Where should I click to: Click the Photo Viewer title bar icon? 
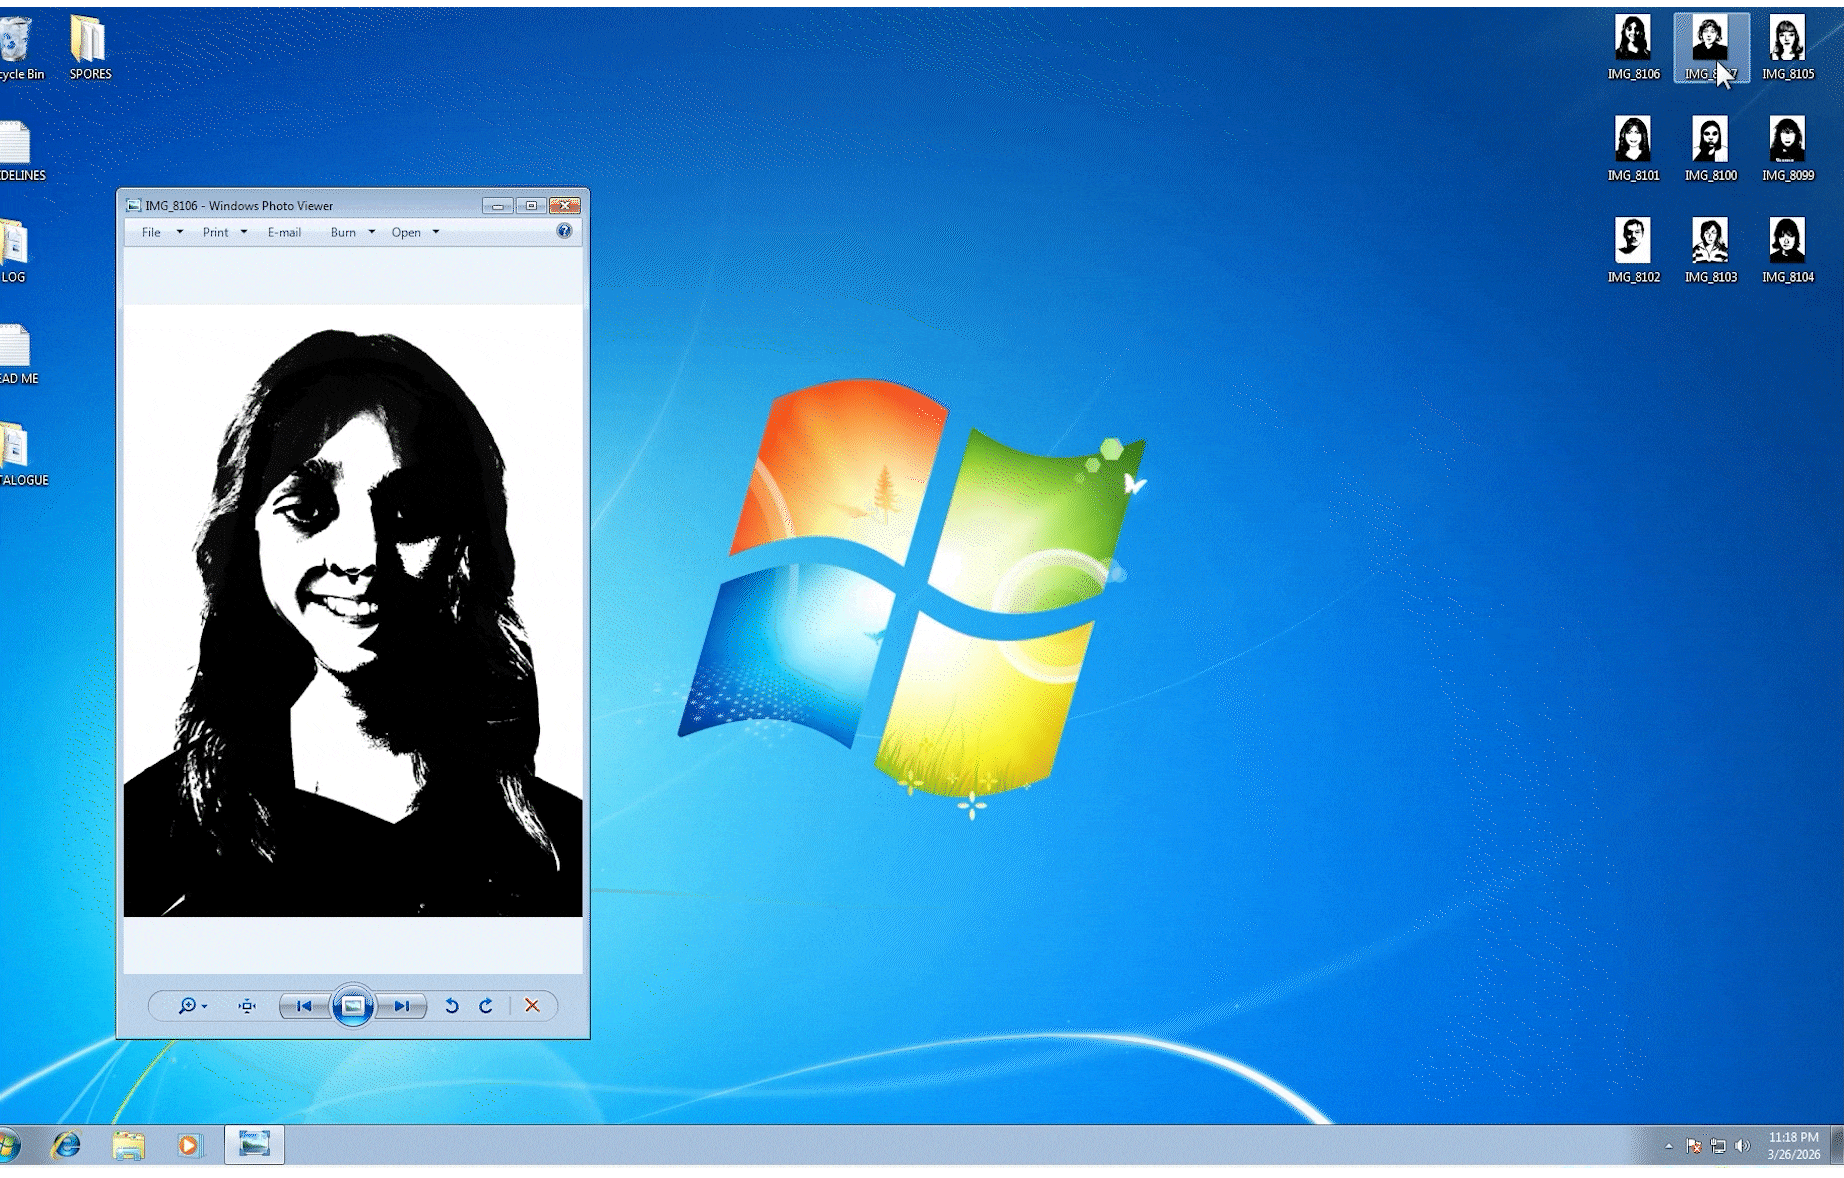[134, 205]
